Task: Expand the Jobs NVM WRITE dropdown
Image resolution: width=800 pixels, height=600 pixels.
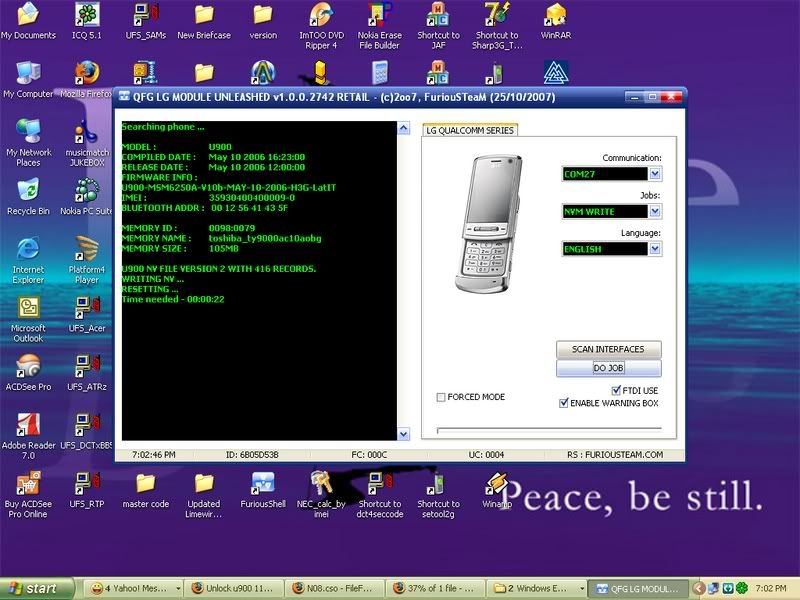Action: 655,211
